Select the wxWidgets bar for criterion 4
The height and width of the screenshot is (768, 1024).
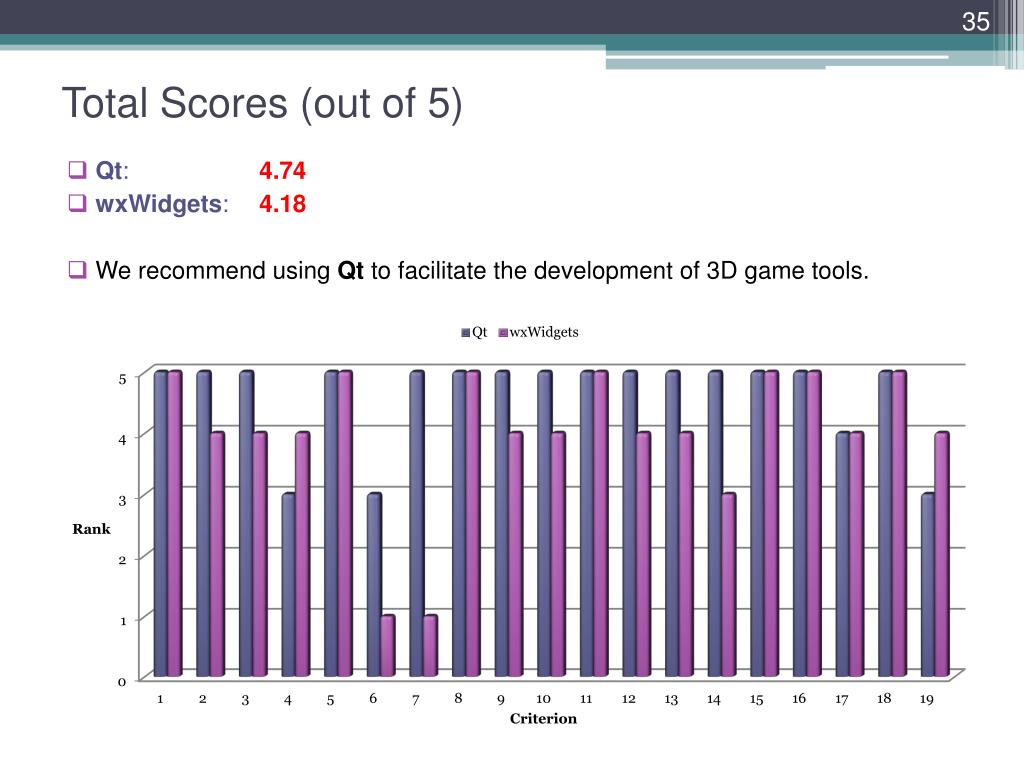click(x=303, y=554)
